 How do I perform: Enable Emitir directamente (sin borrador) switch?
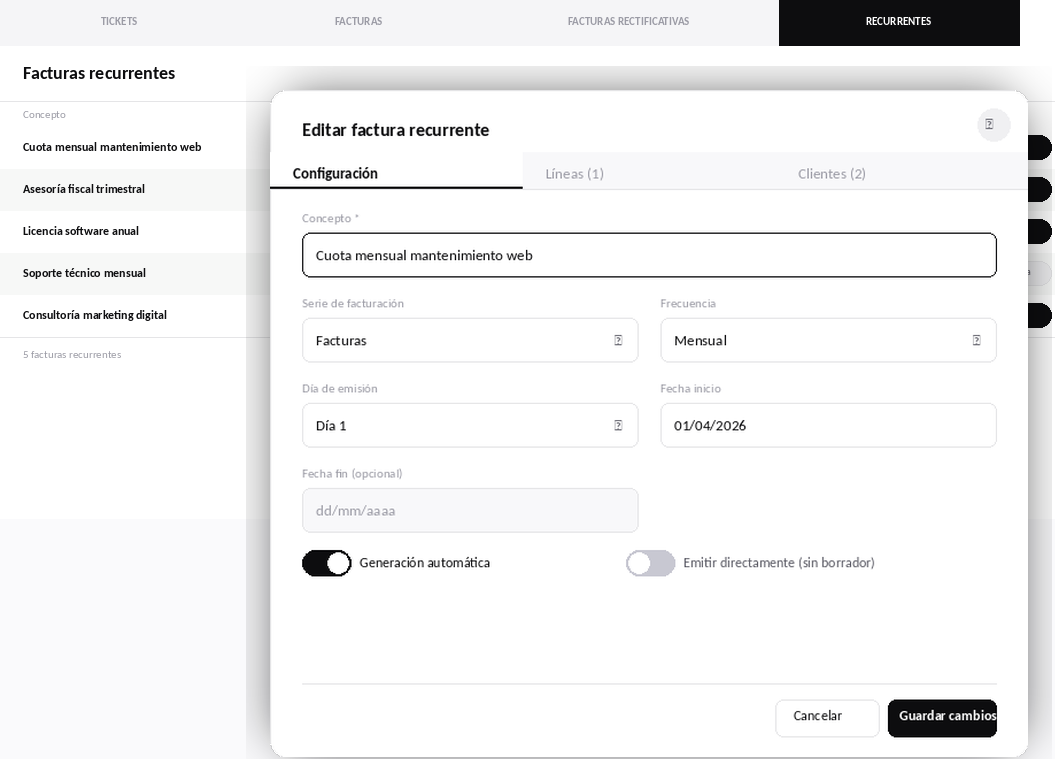pos(651,563)
